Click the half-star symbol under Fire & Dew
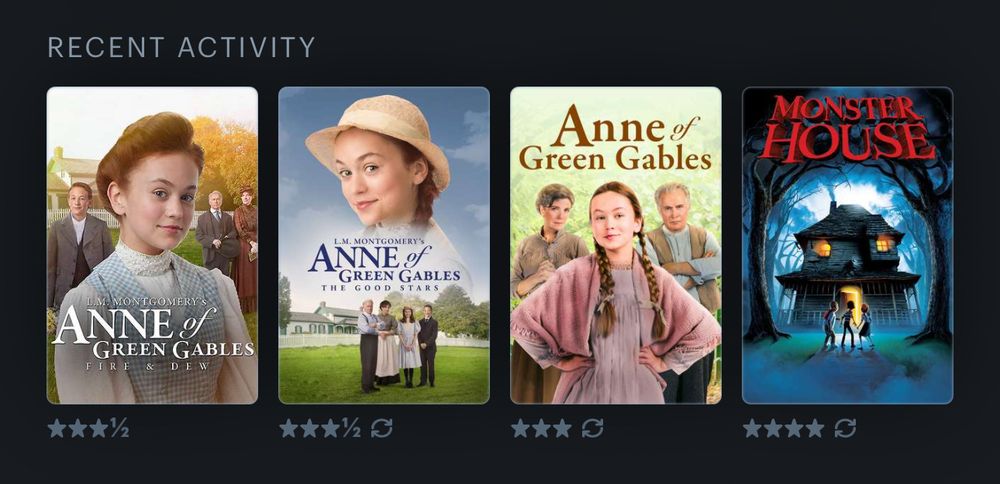The height and width of the screenshot is (484, 1000). [x=119, y=428]
